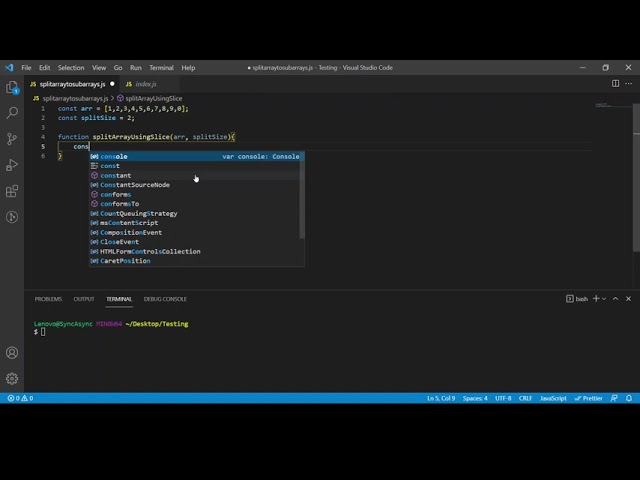The width and height of the screenshot is (640, 480).
Task: Click the unsaved dot on splitarraytosubarrays.js tab
Action: (112, 84)
